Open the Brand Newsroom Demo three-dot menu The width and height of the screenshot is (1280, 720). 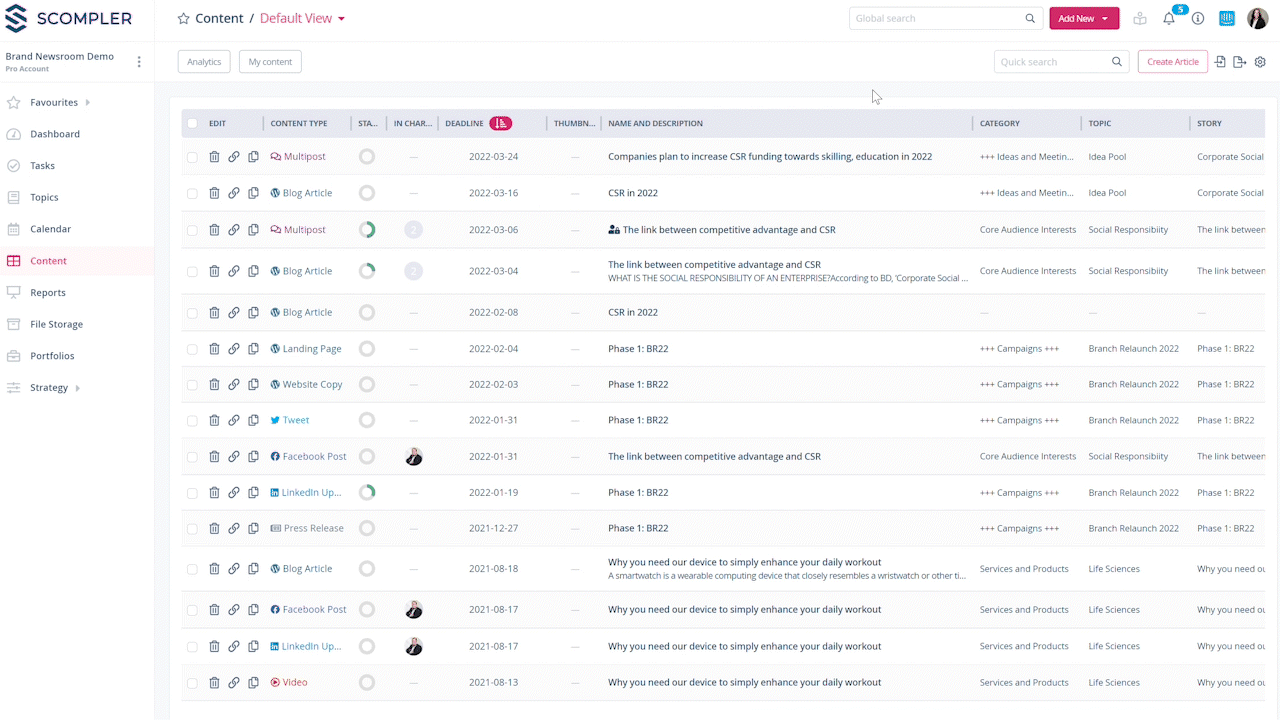click(139, 62)
